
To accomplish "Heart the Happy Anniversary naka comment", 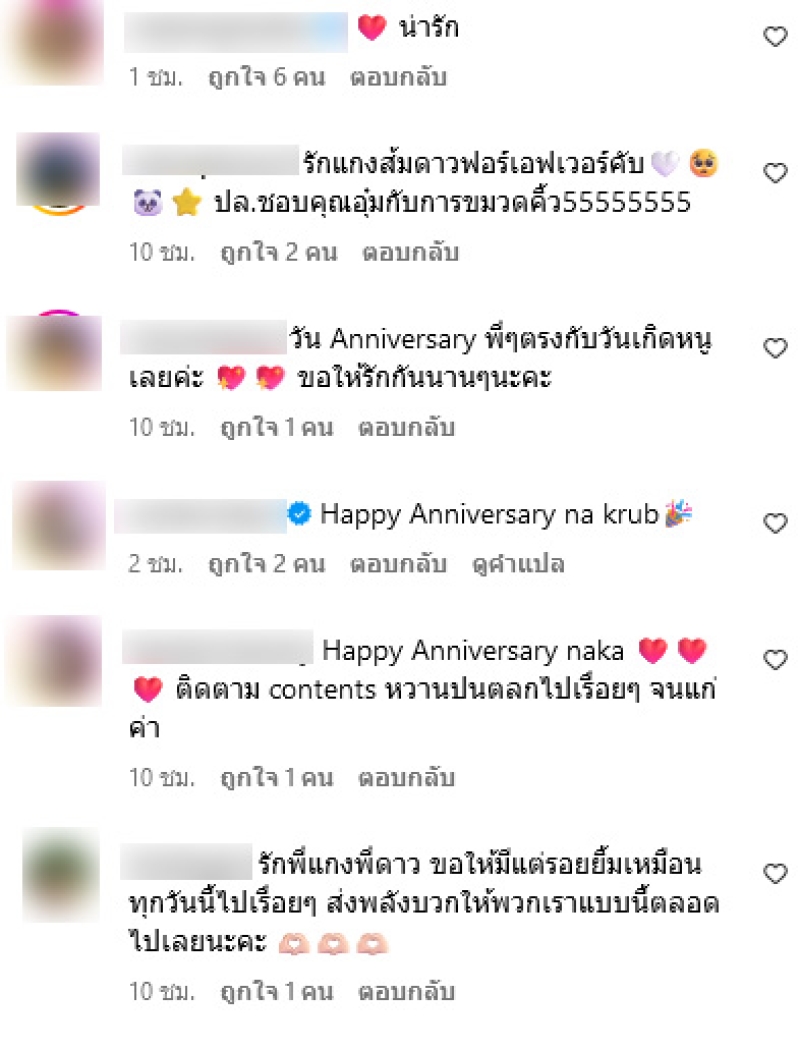I will [775, 660].
